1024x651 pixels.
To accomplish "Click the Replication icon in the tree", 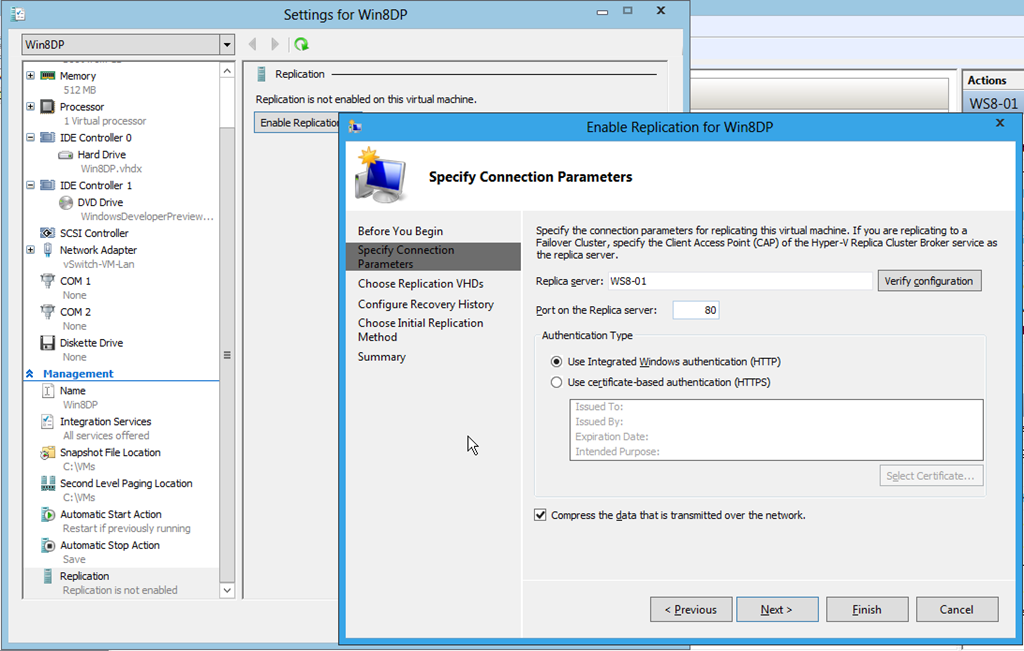I will click(48, 576).
